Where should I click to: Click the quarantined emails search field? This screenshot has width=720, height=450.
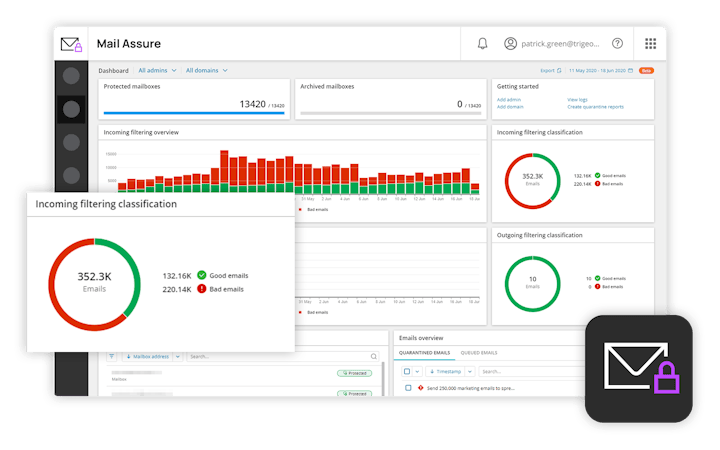(x=533, y=371)
